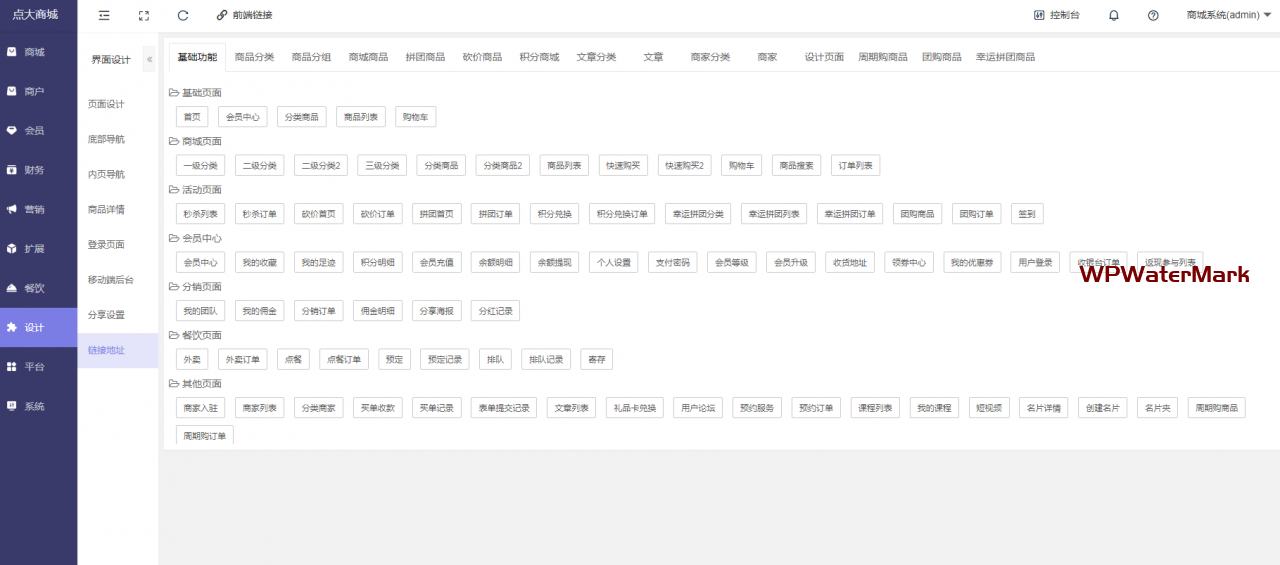Select 页面设计 in the submenu
The width and height of the screenshot is (1280, 565).
(106, 104)
